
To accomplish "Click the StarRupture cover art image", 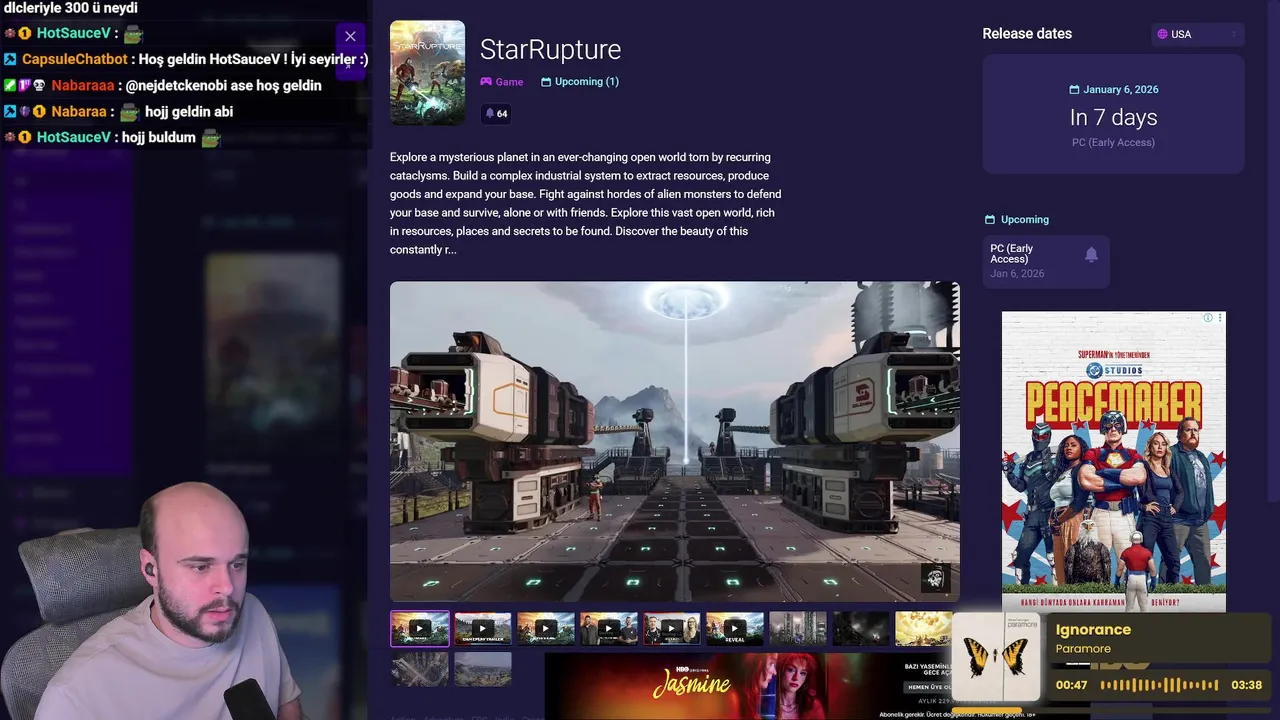I will click(x=427, y=73).
